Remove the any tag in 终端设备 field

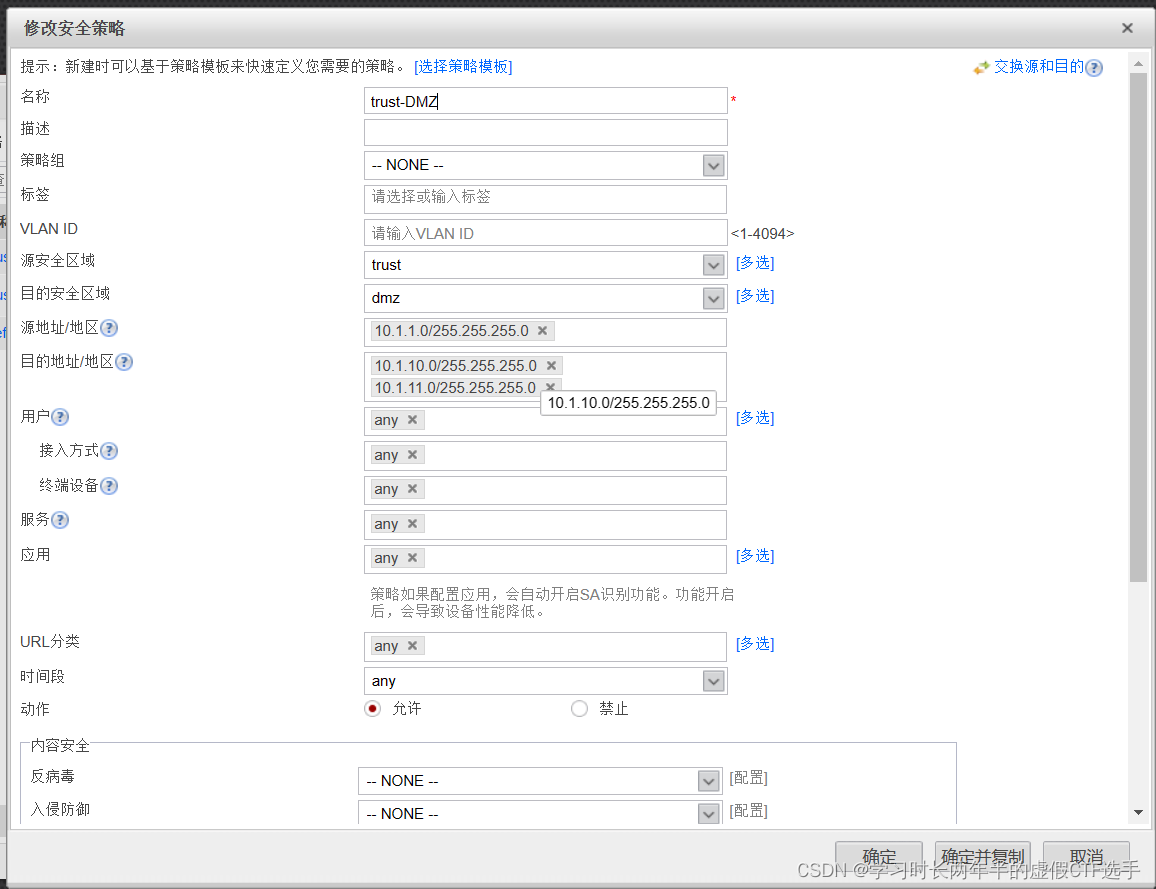click(412, 489)
